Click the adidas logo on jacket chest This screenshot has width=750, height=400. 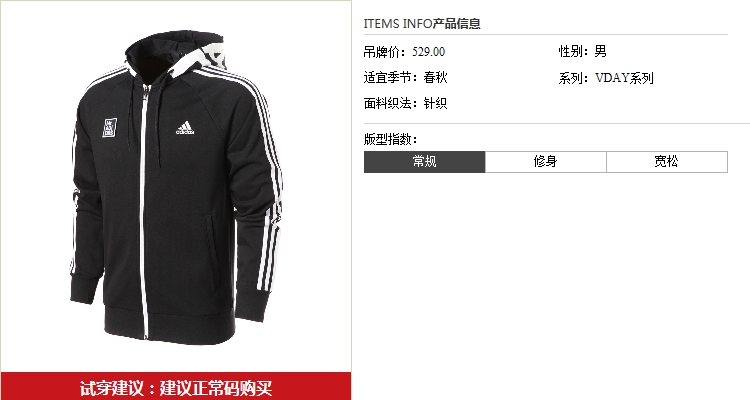(185, 128)
